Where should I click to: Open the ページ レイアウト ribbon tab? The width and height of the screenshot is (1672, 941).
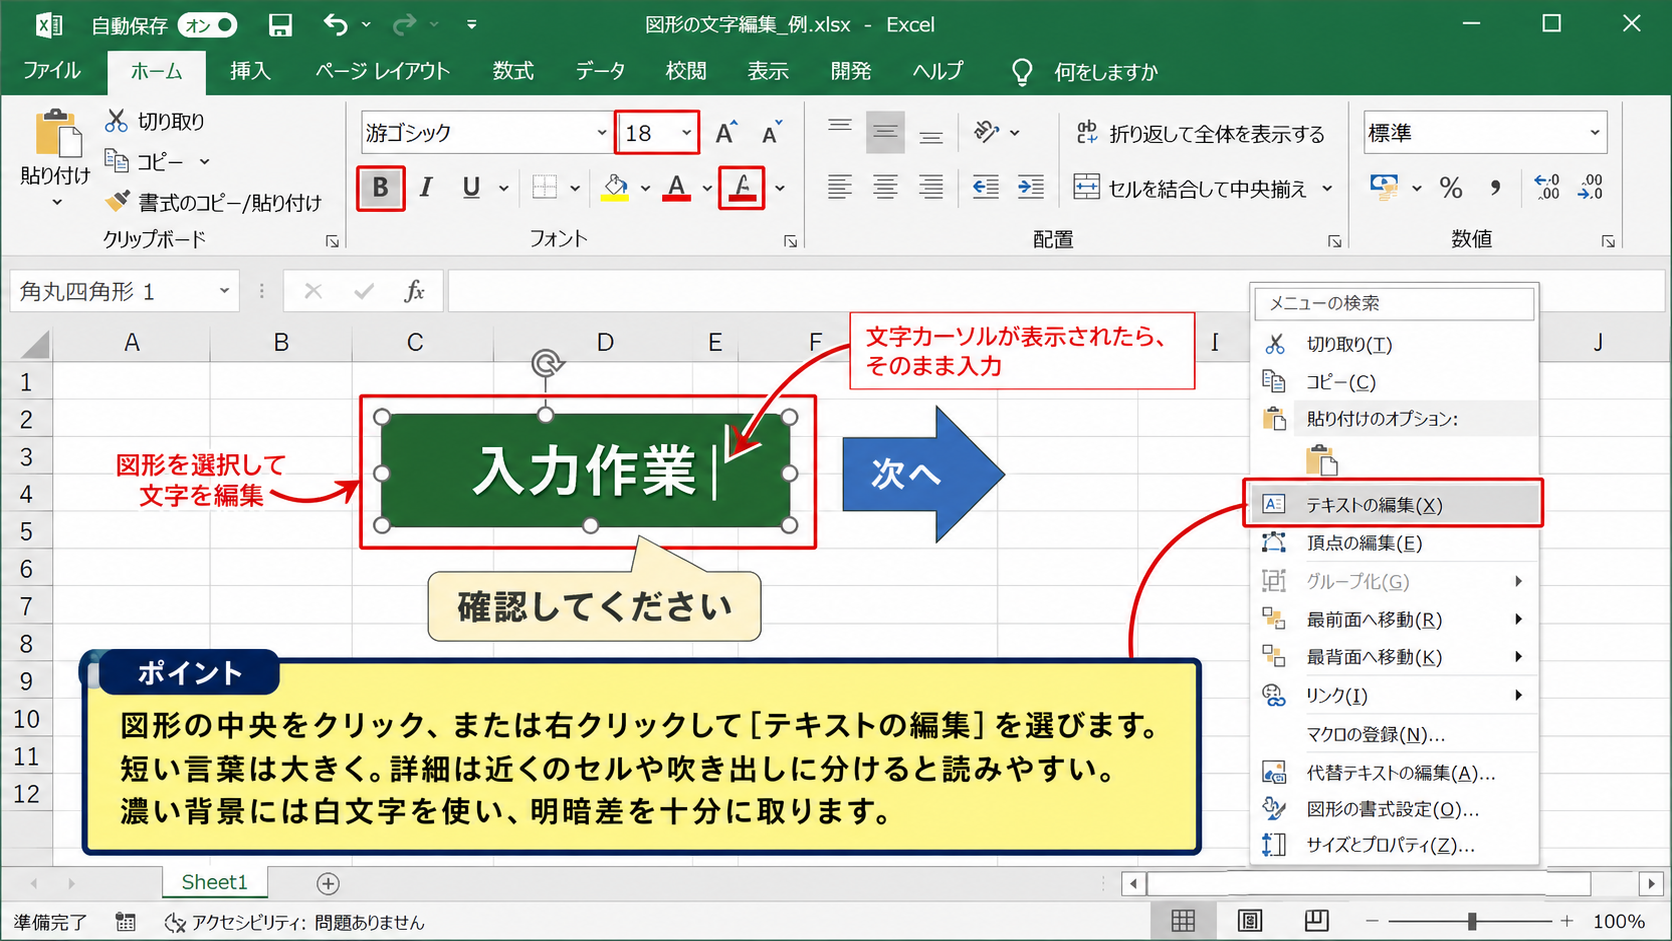pyautogui.click(x=382, y=71)
